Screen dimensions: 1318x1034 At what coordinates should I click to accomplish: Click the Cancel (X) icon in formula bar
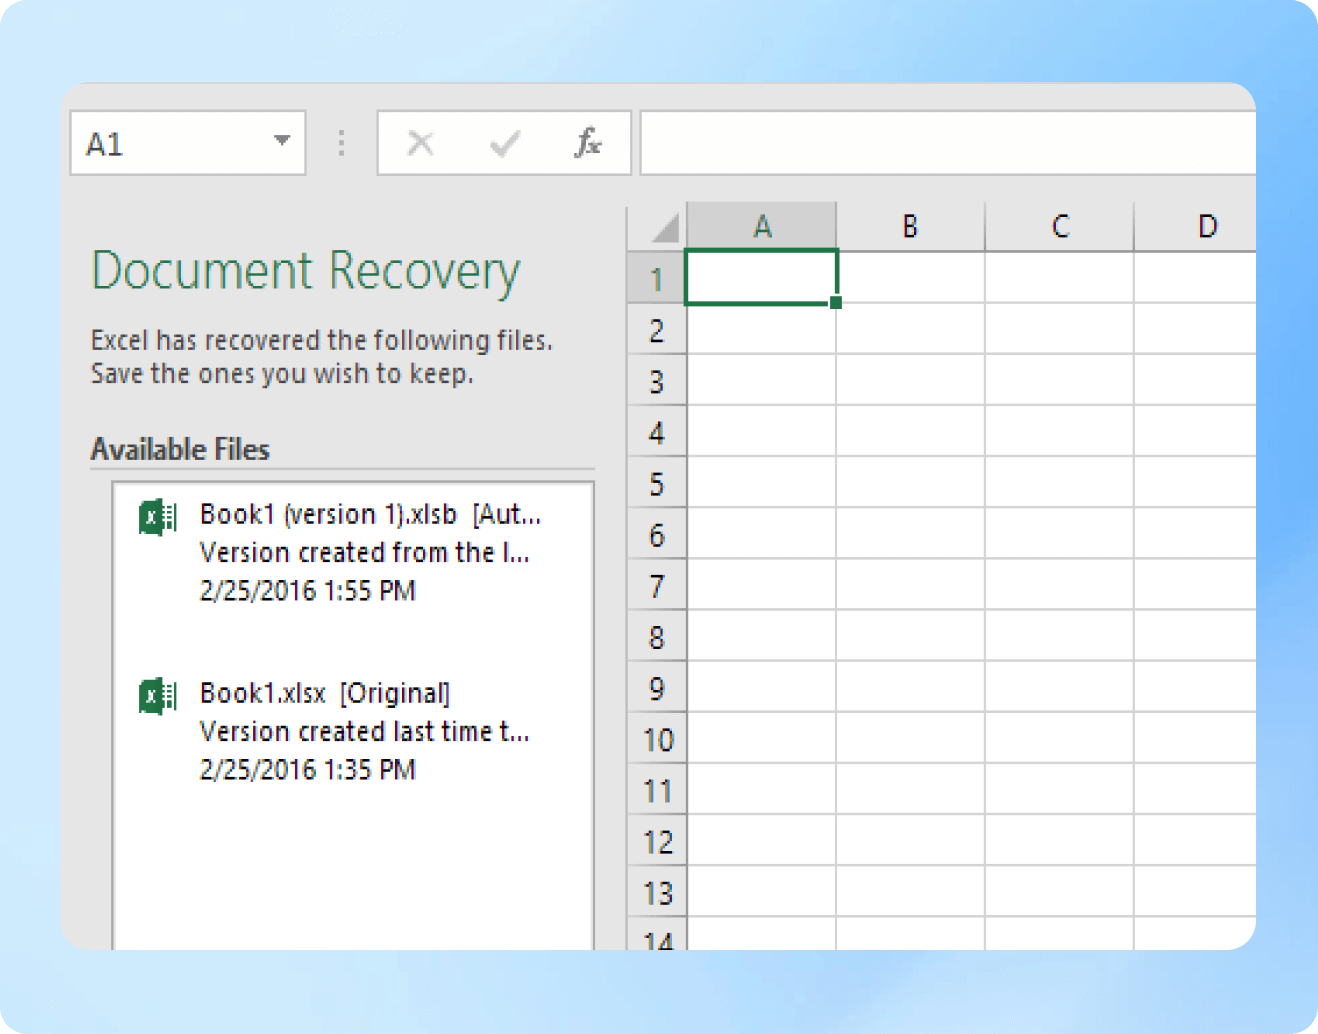pos(420,143)
